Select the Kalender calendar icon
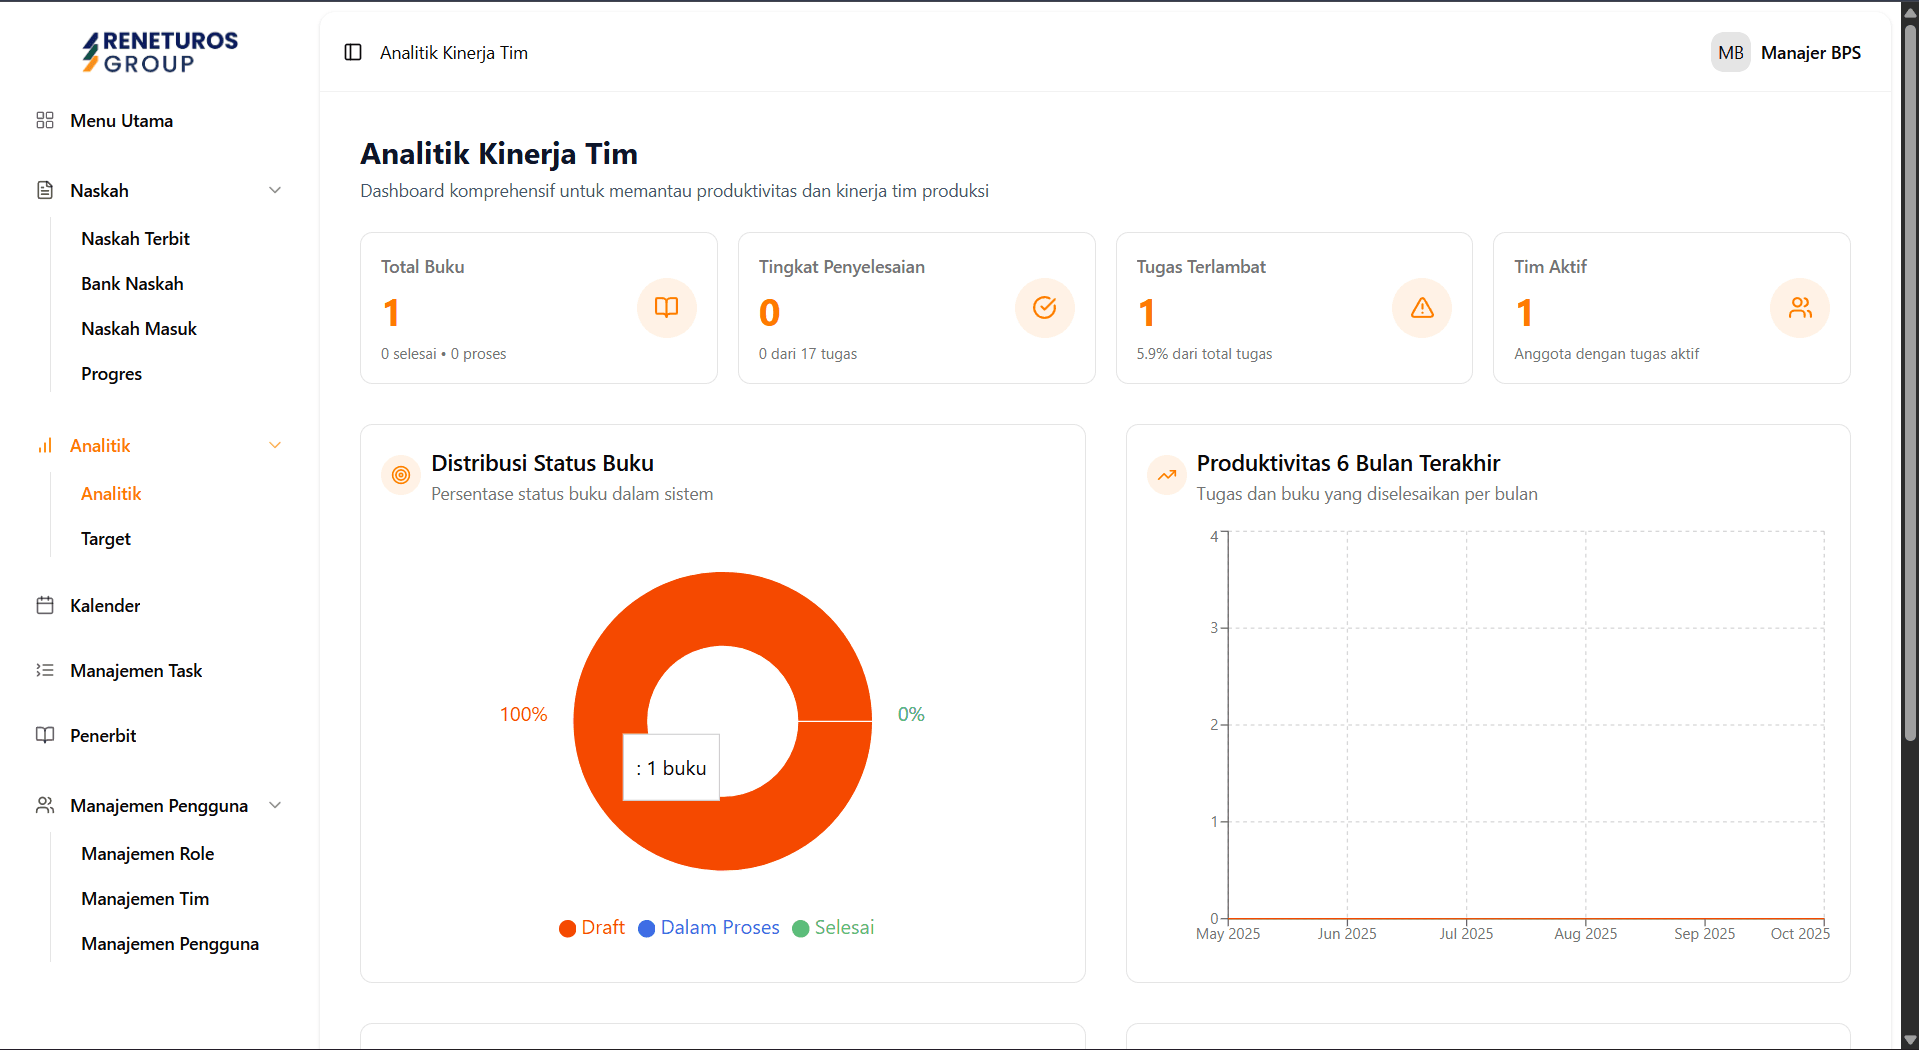Image resolution: width=1919 pixels, height=1050 pixels. [x=45, y=605]
